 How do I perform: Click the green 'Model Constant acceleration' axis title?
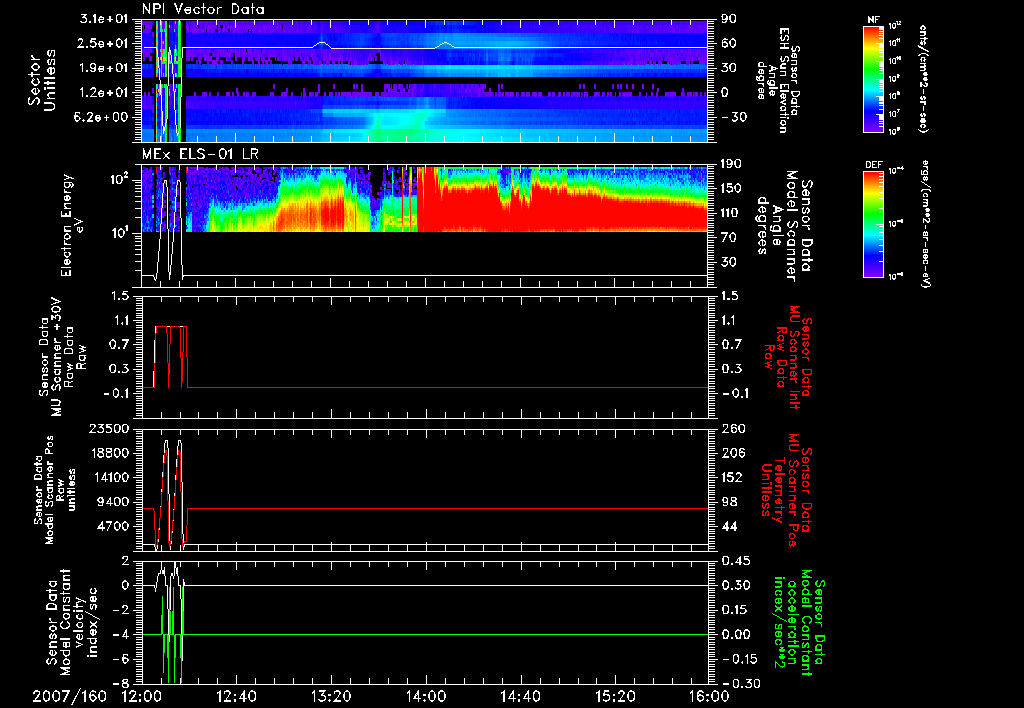coord(800,622)
